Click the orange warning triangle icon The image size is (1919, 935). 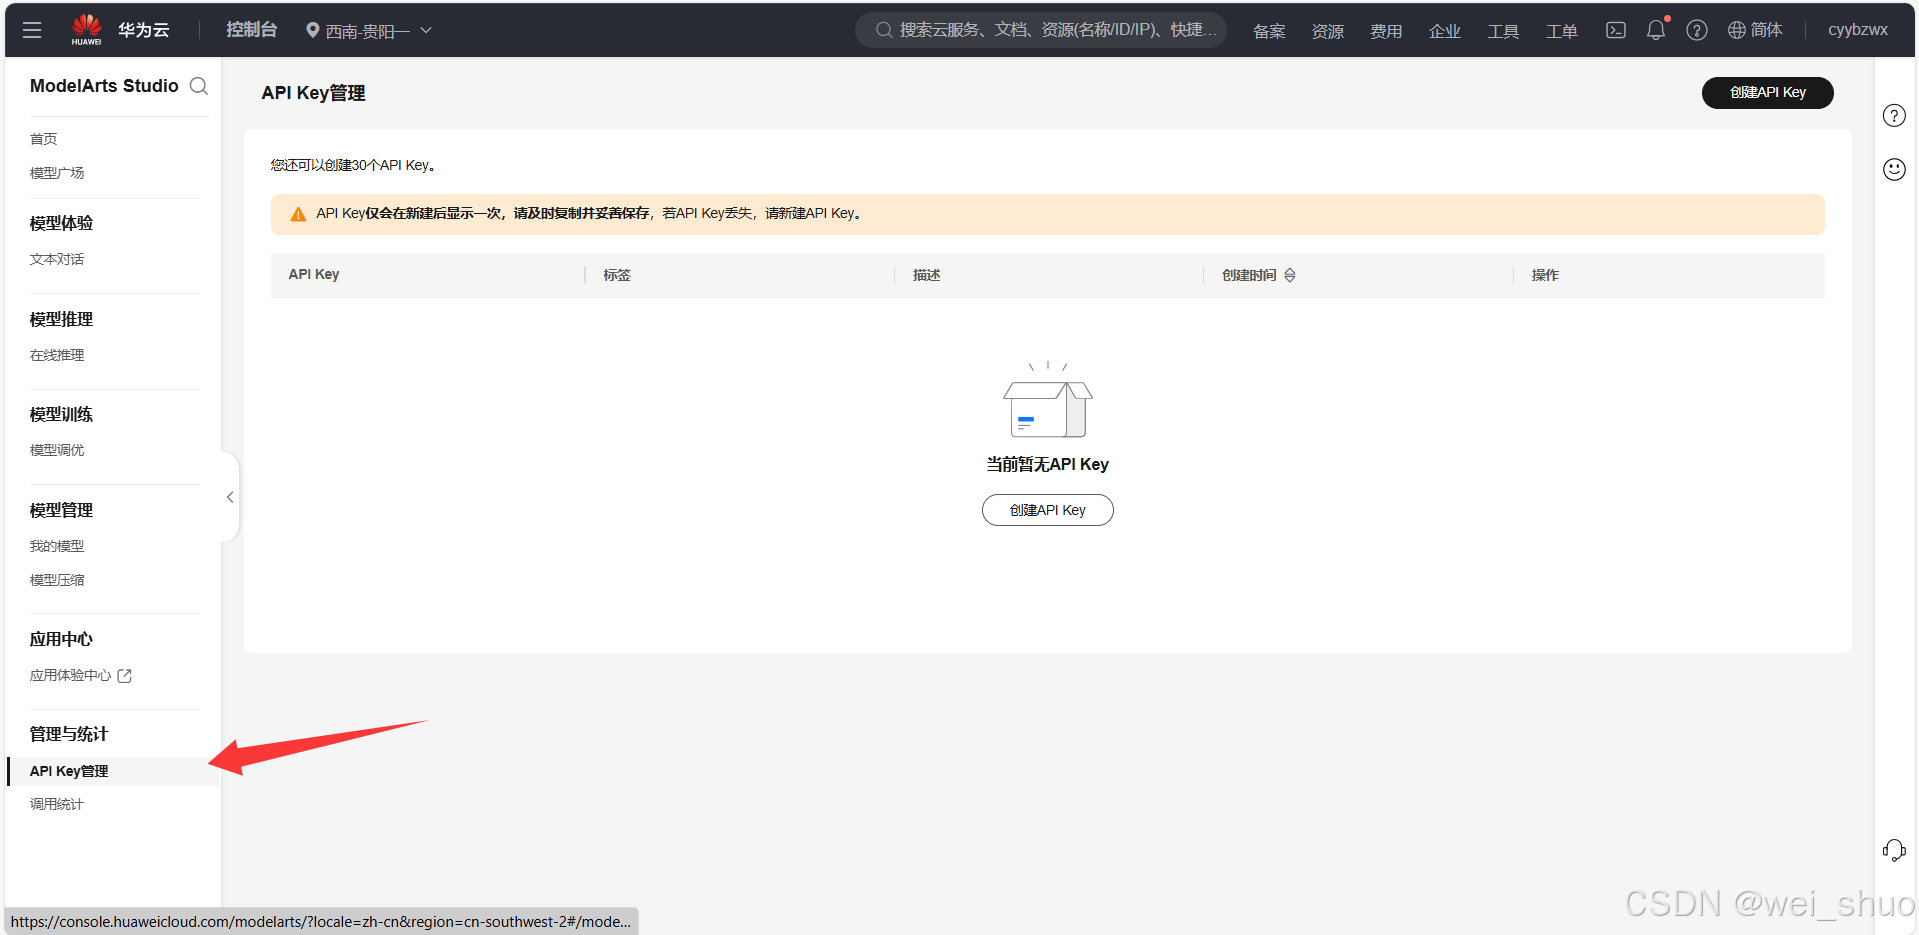coord(298,214)
